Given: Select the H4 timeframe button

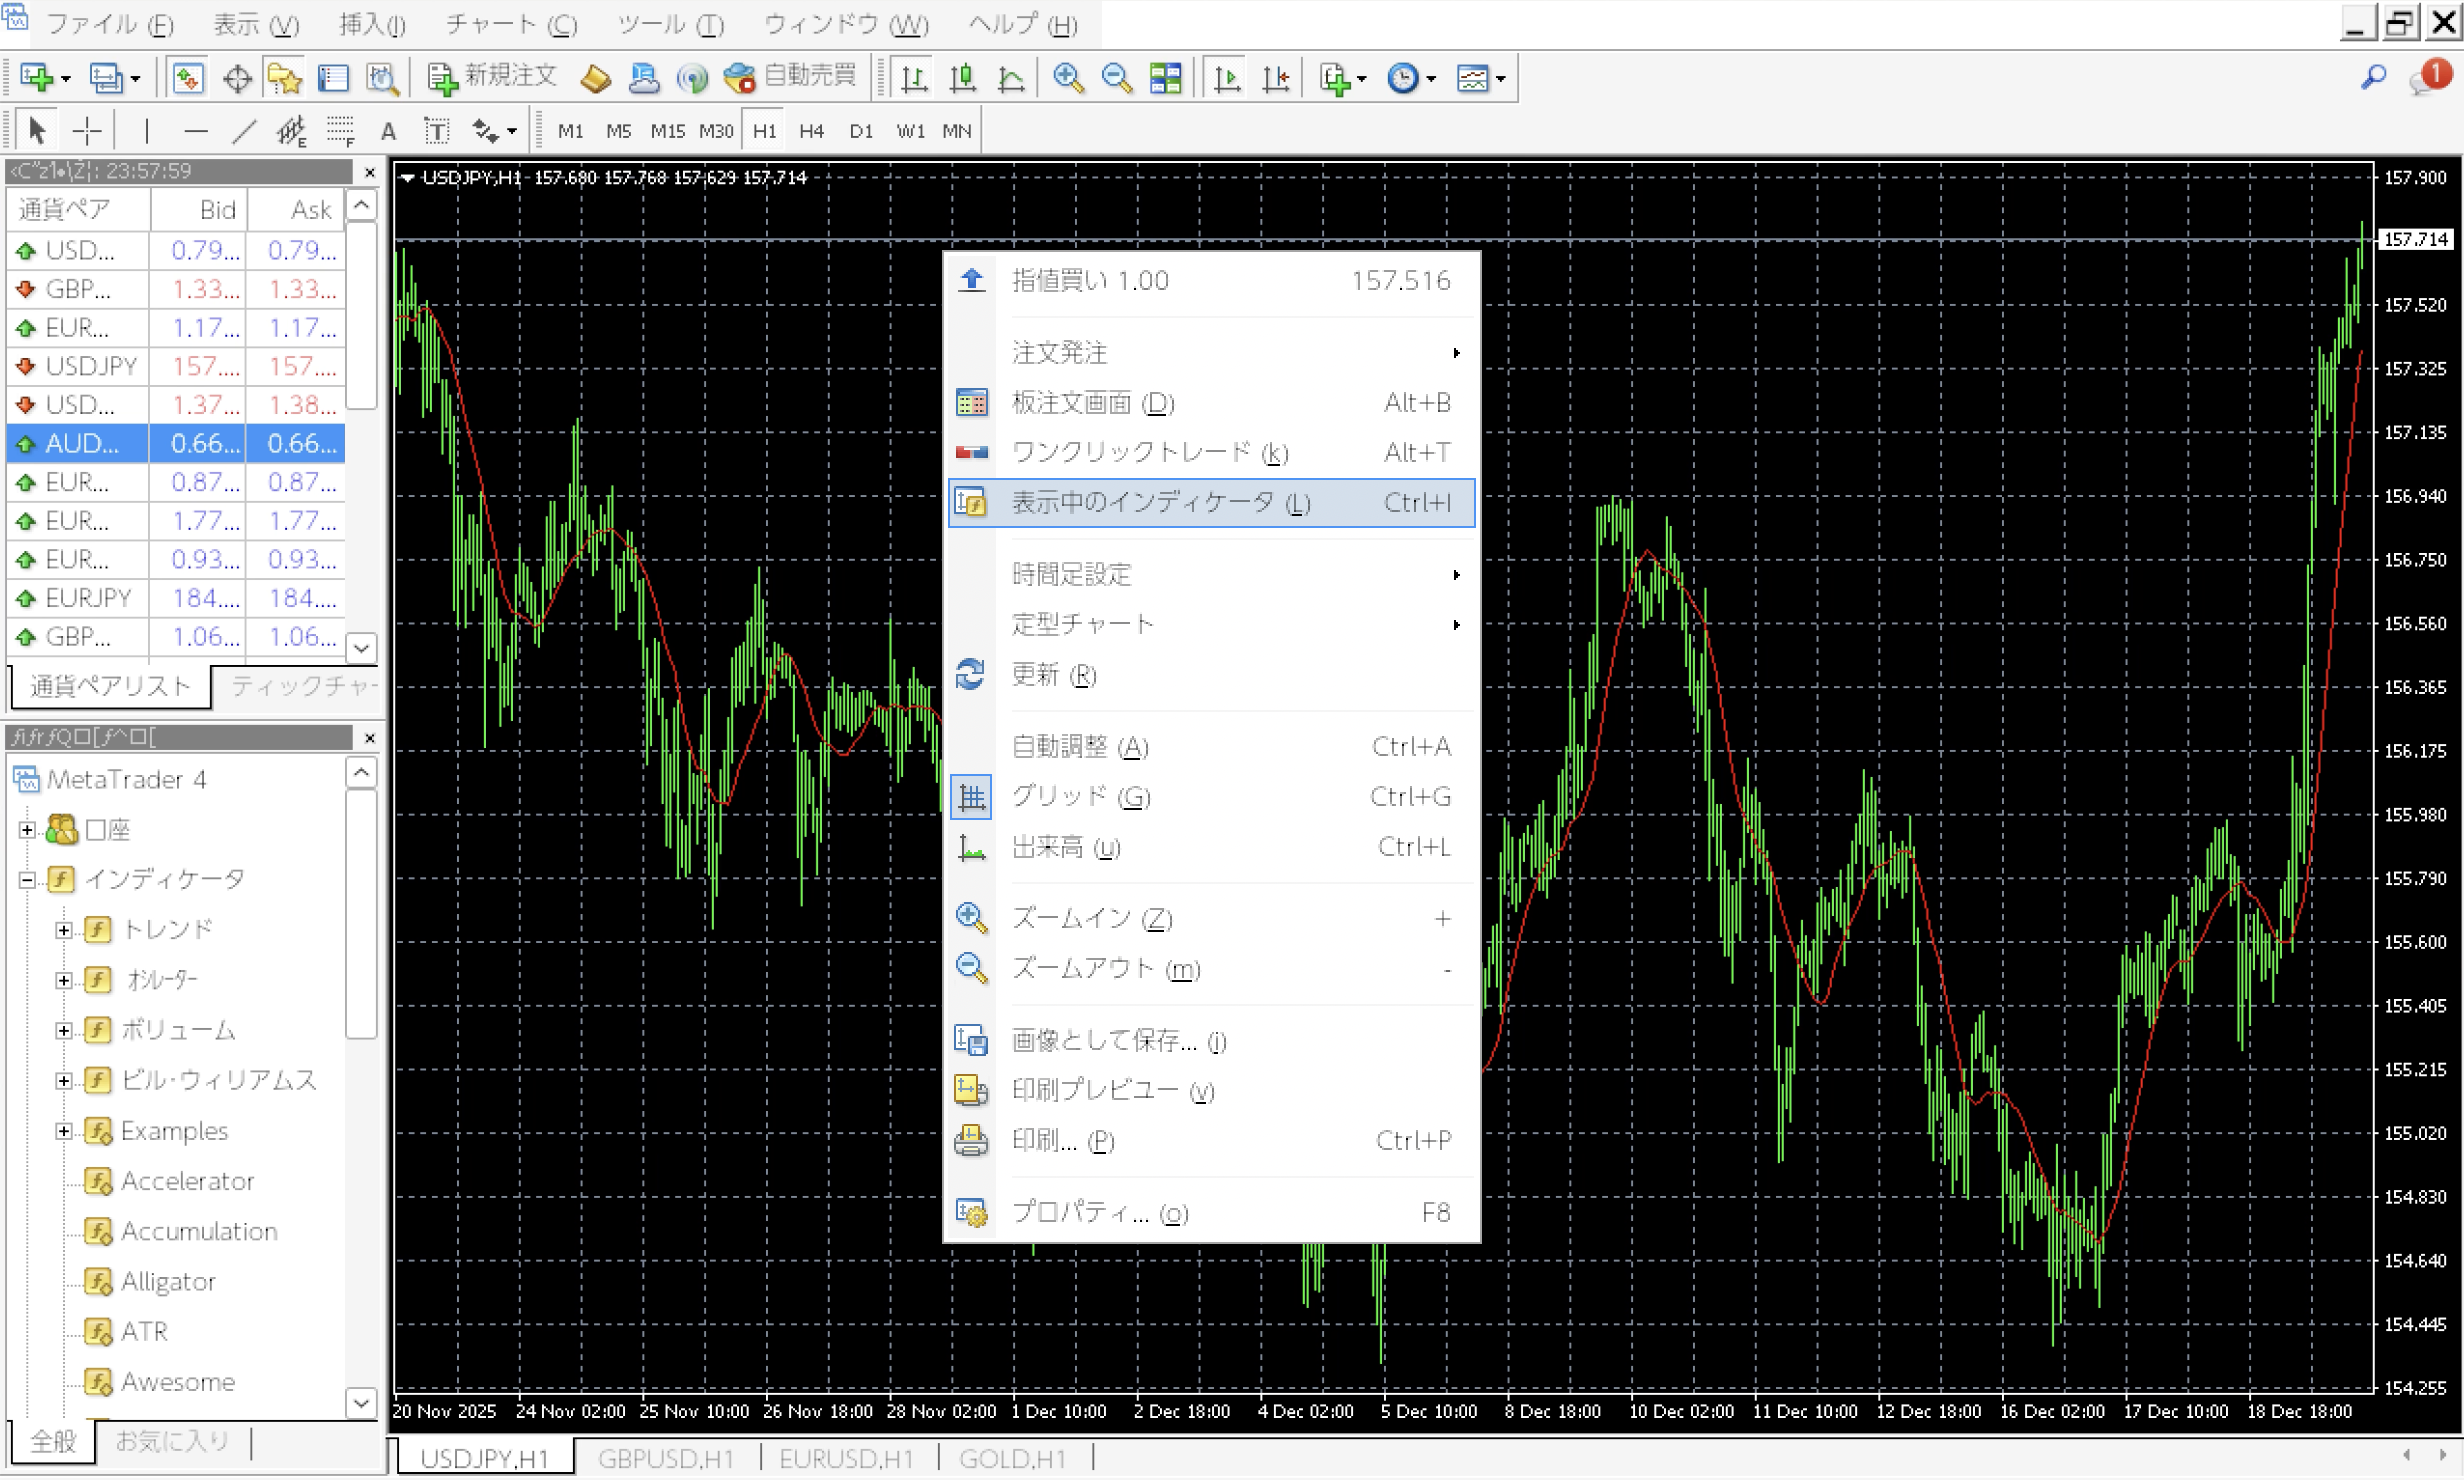Looking at the screenshot, I should point(811,131).
